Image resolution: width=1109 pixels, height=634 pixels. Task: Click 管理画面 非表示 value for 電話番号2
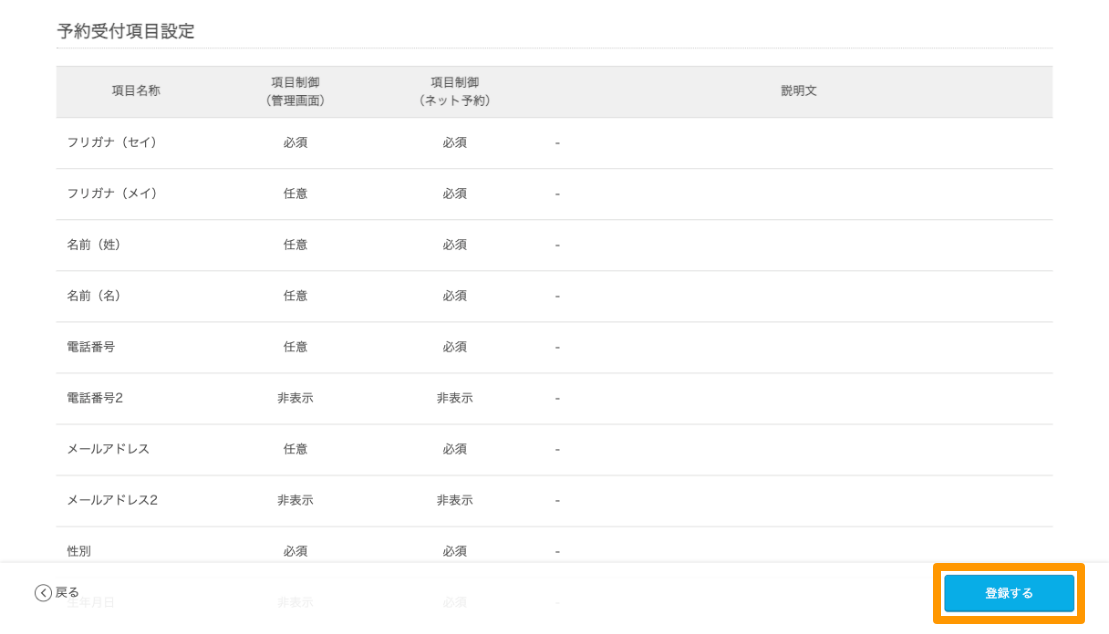pyautogui.click(x=295, y=398)
